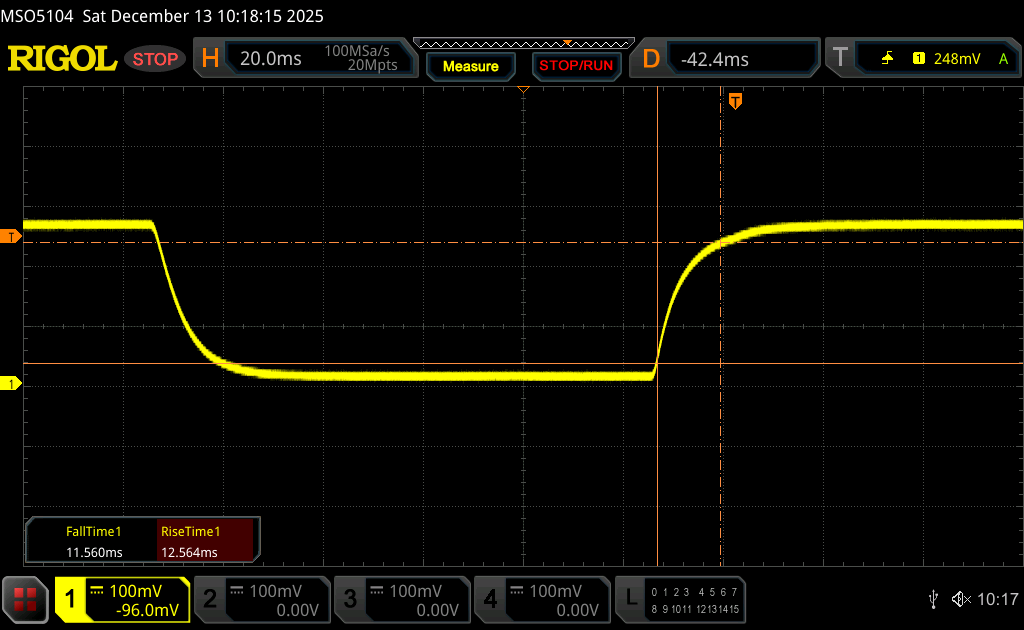Click the trigger level T marker on left edge
The width and height of the screenshot is (1024, 630).
(x=11, y=236)
